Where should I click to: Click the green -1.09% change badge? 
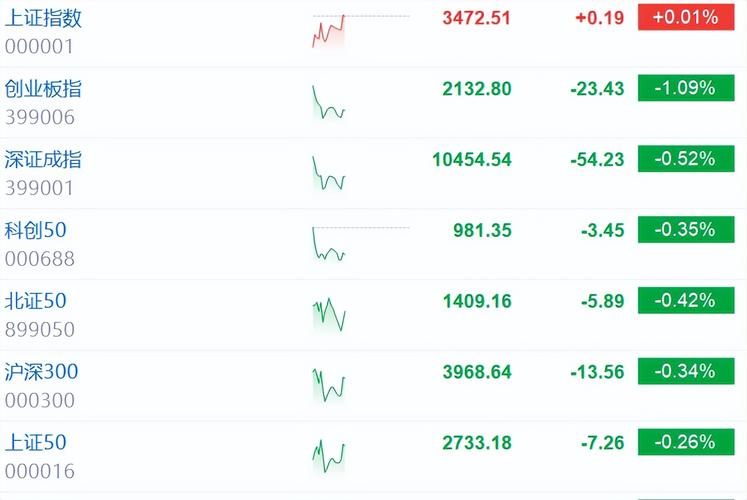(685, 89)
